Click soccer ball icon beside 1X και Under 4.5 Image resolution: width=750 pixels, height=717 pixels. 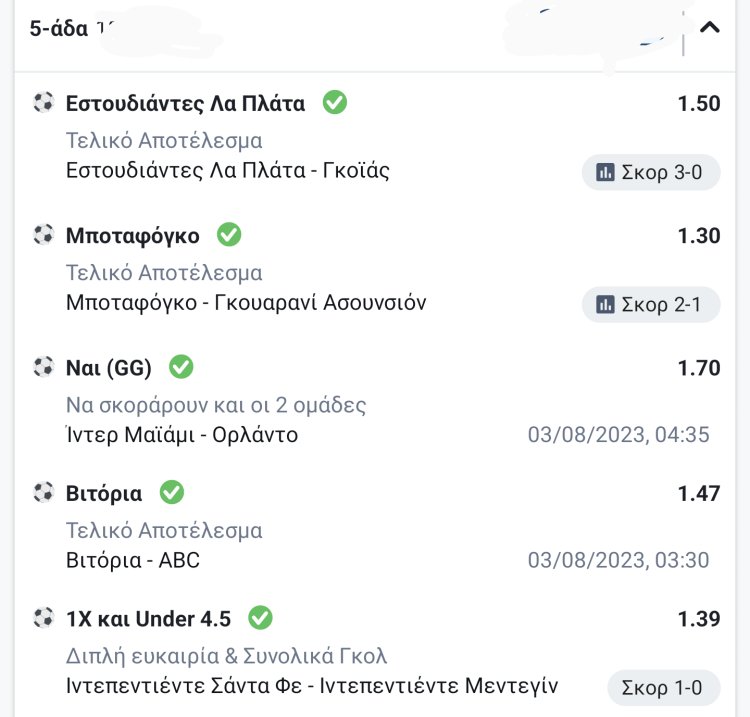(x=43, y=618)
